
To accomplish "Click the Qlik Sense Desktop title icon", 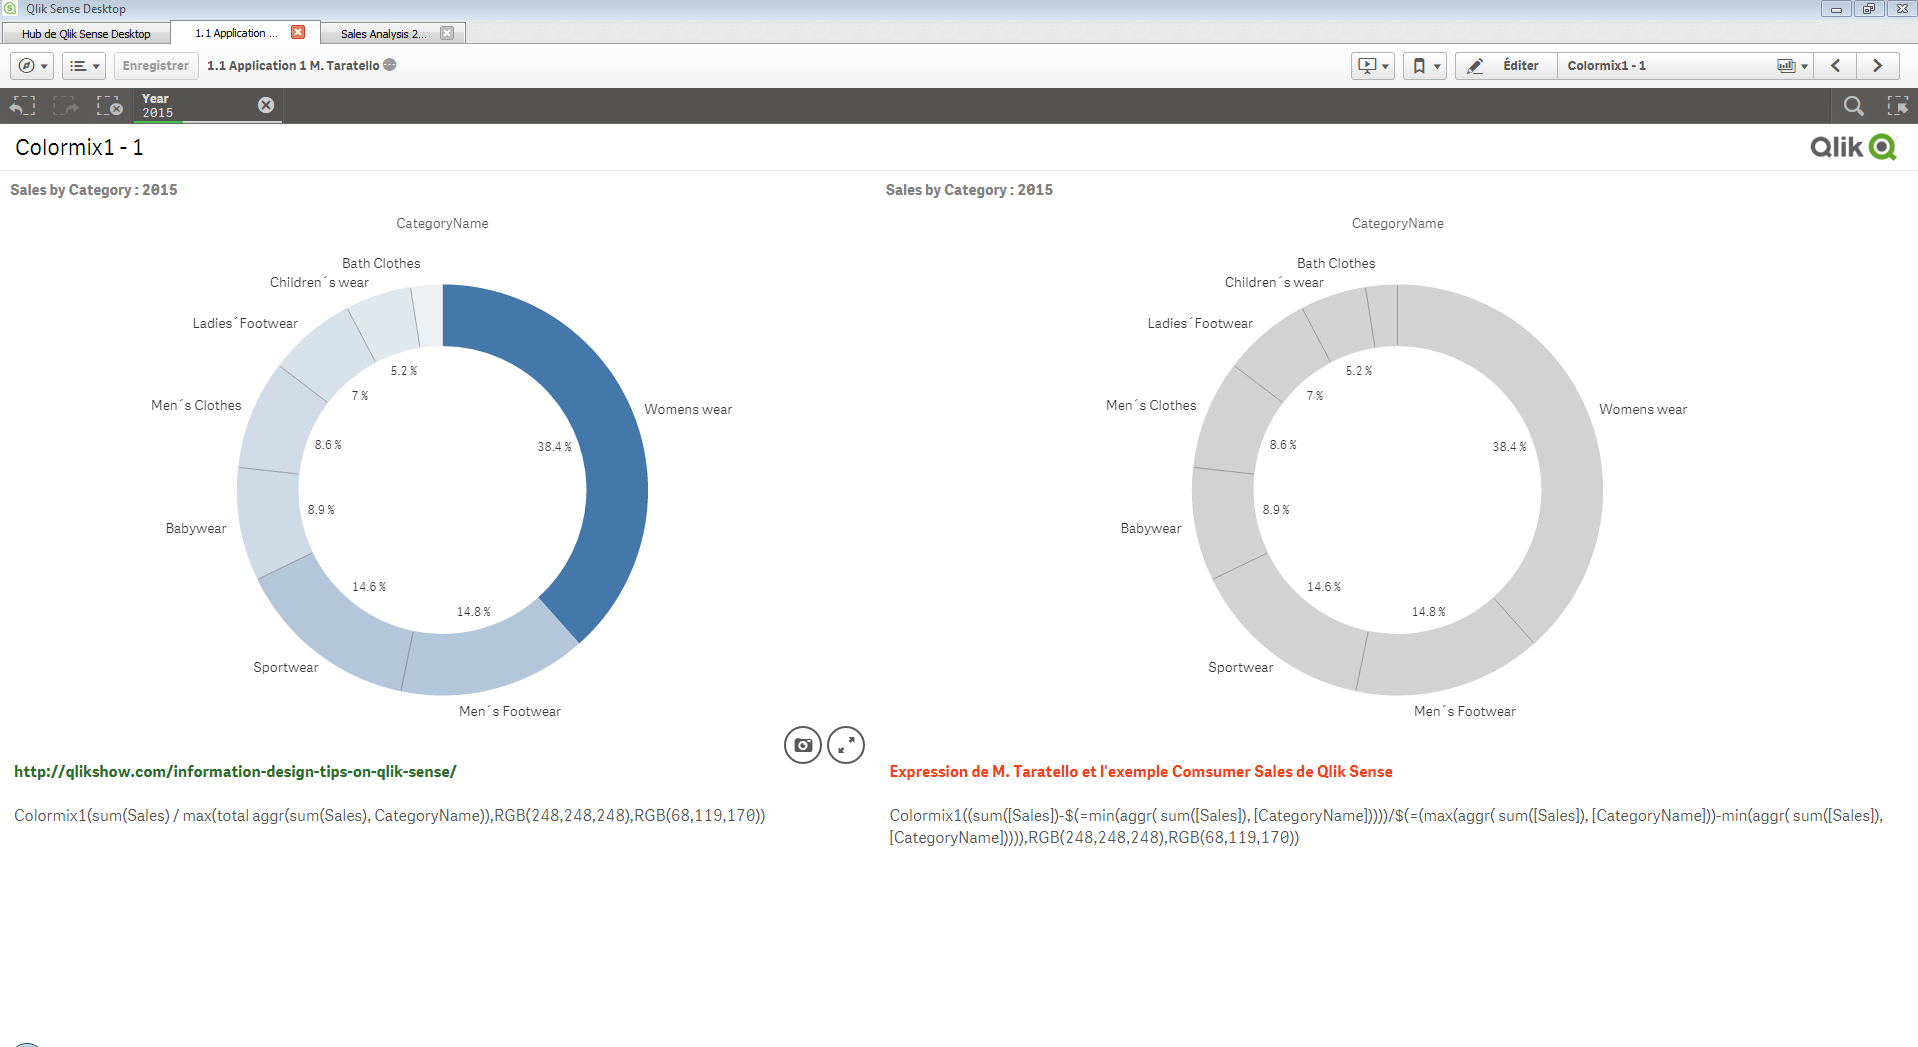I will point(10,8).
